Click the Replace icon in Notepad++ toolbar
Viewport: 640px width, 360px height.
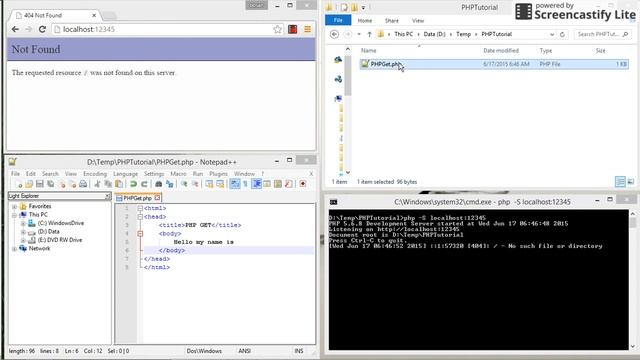169,184
